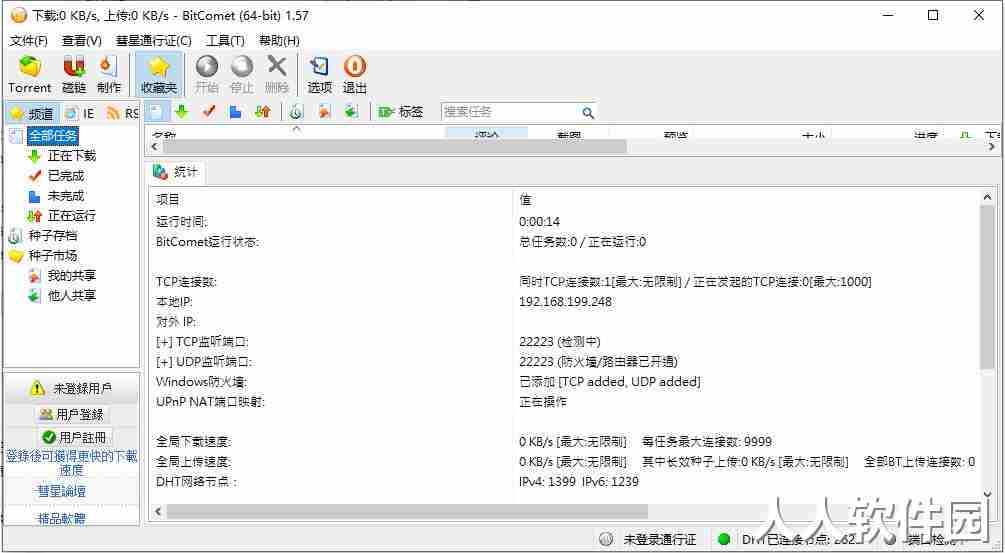The width and height of the screenshot is (1005, 553).
Task: Open the 工具(T) menu
Action: [225, 40]
